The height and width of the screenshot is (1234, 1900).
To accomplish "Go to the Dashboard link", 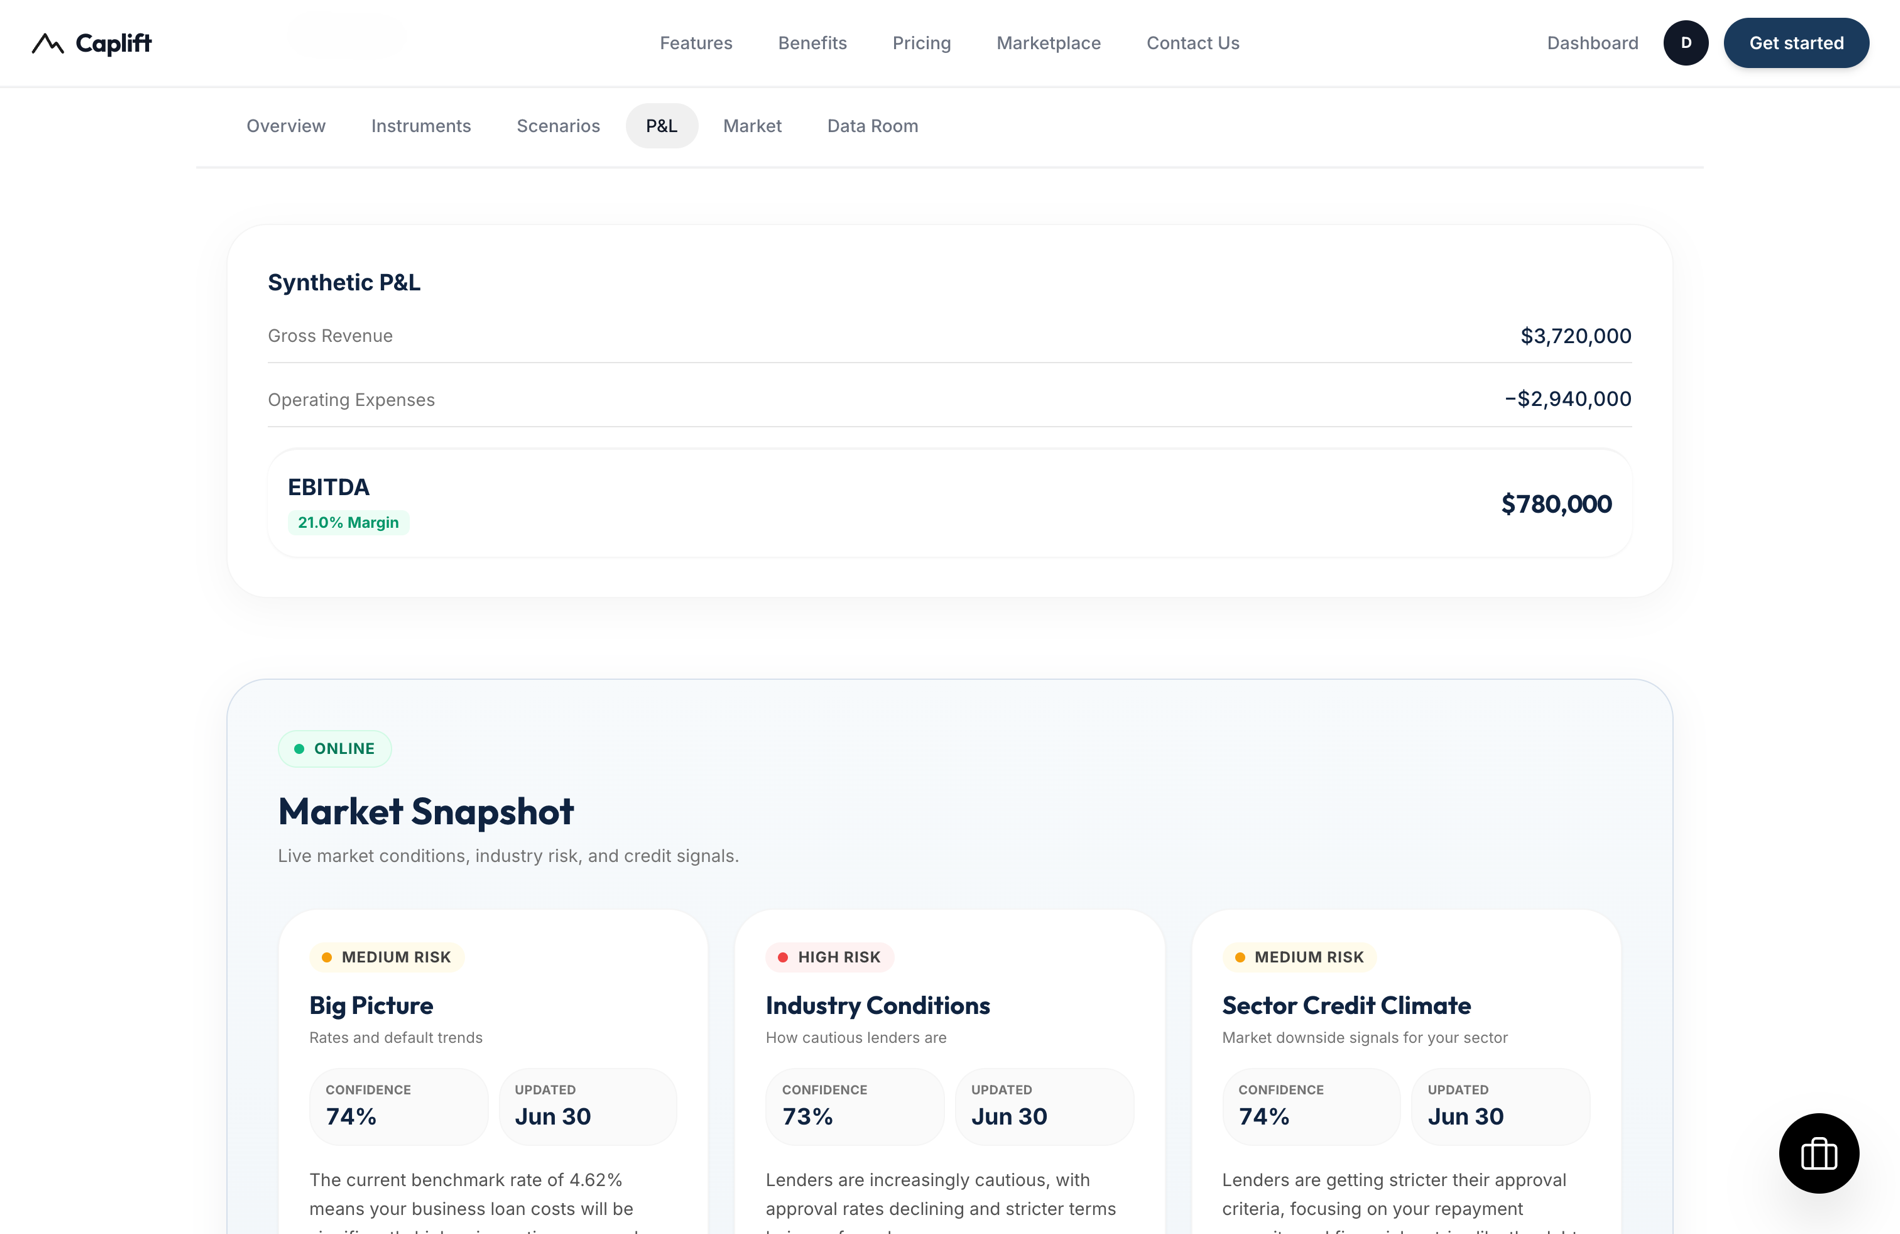I will [x=1592, y=43].
